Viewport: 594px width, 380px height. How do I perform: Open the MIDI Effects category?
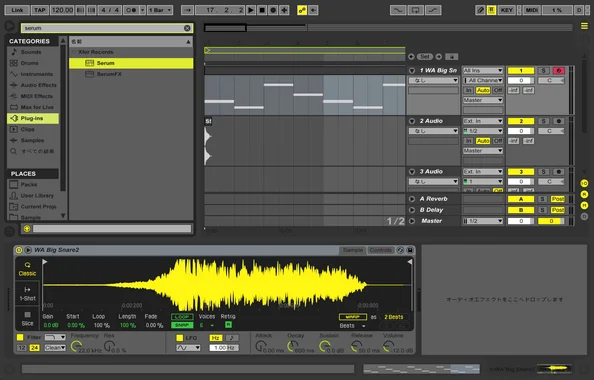tap(36, 96)
